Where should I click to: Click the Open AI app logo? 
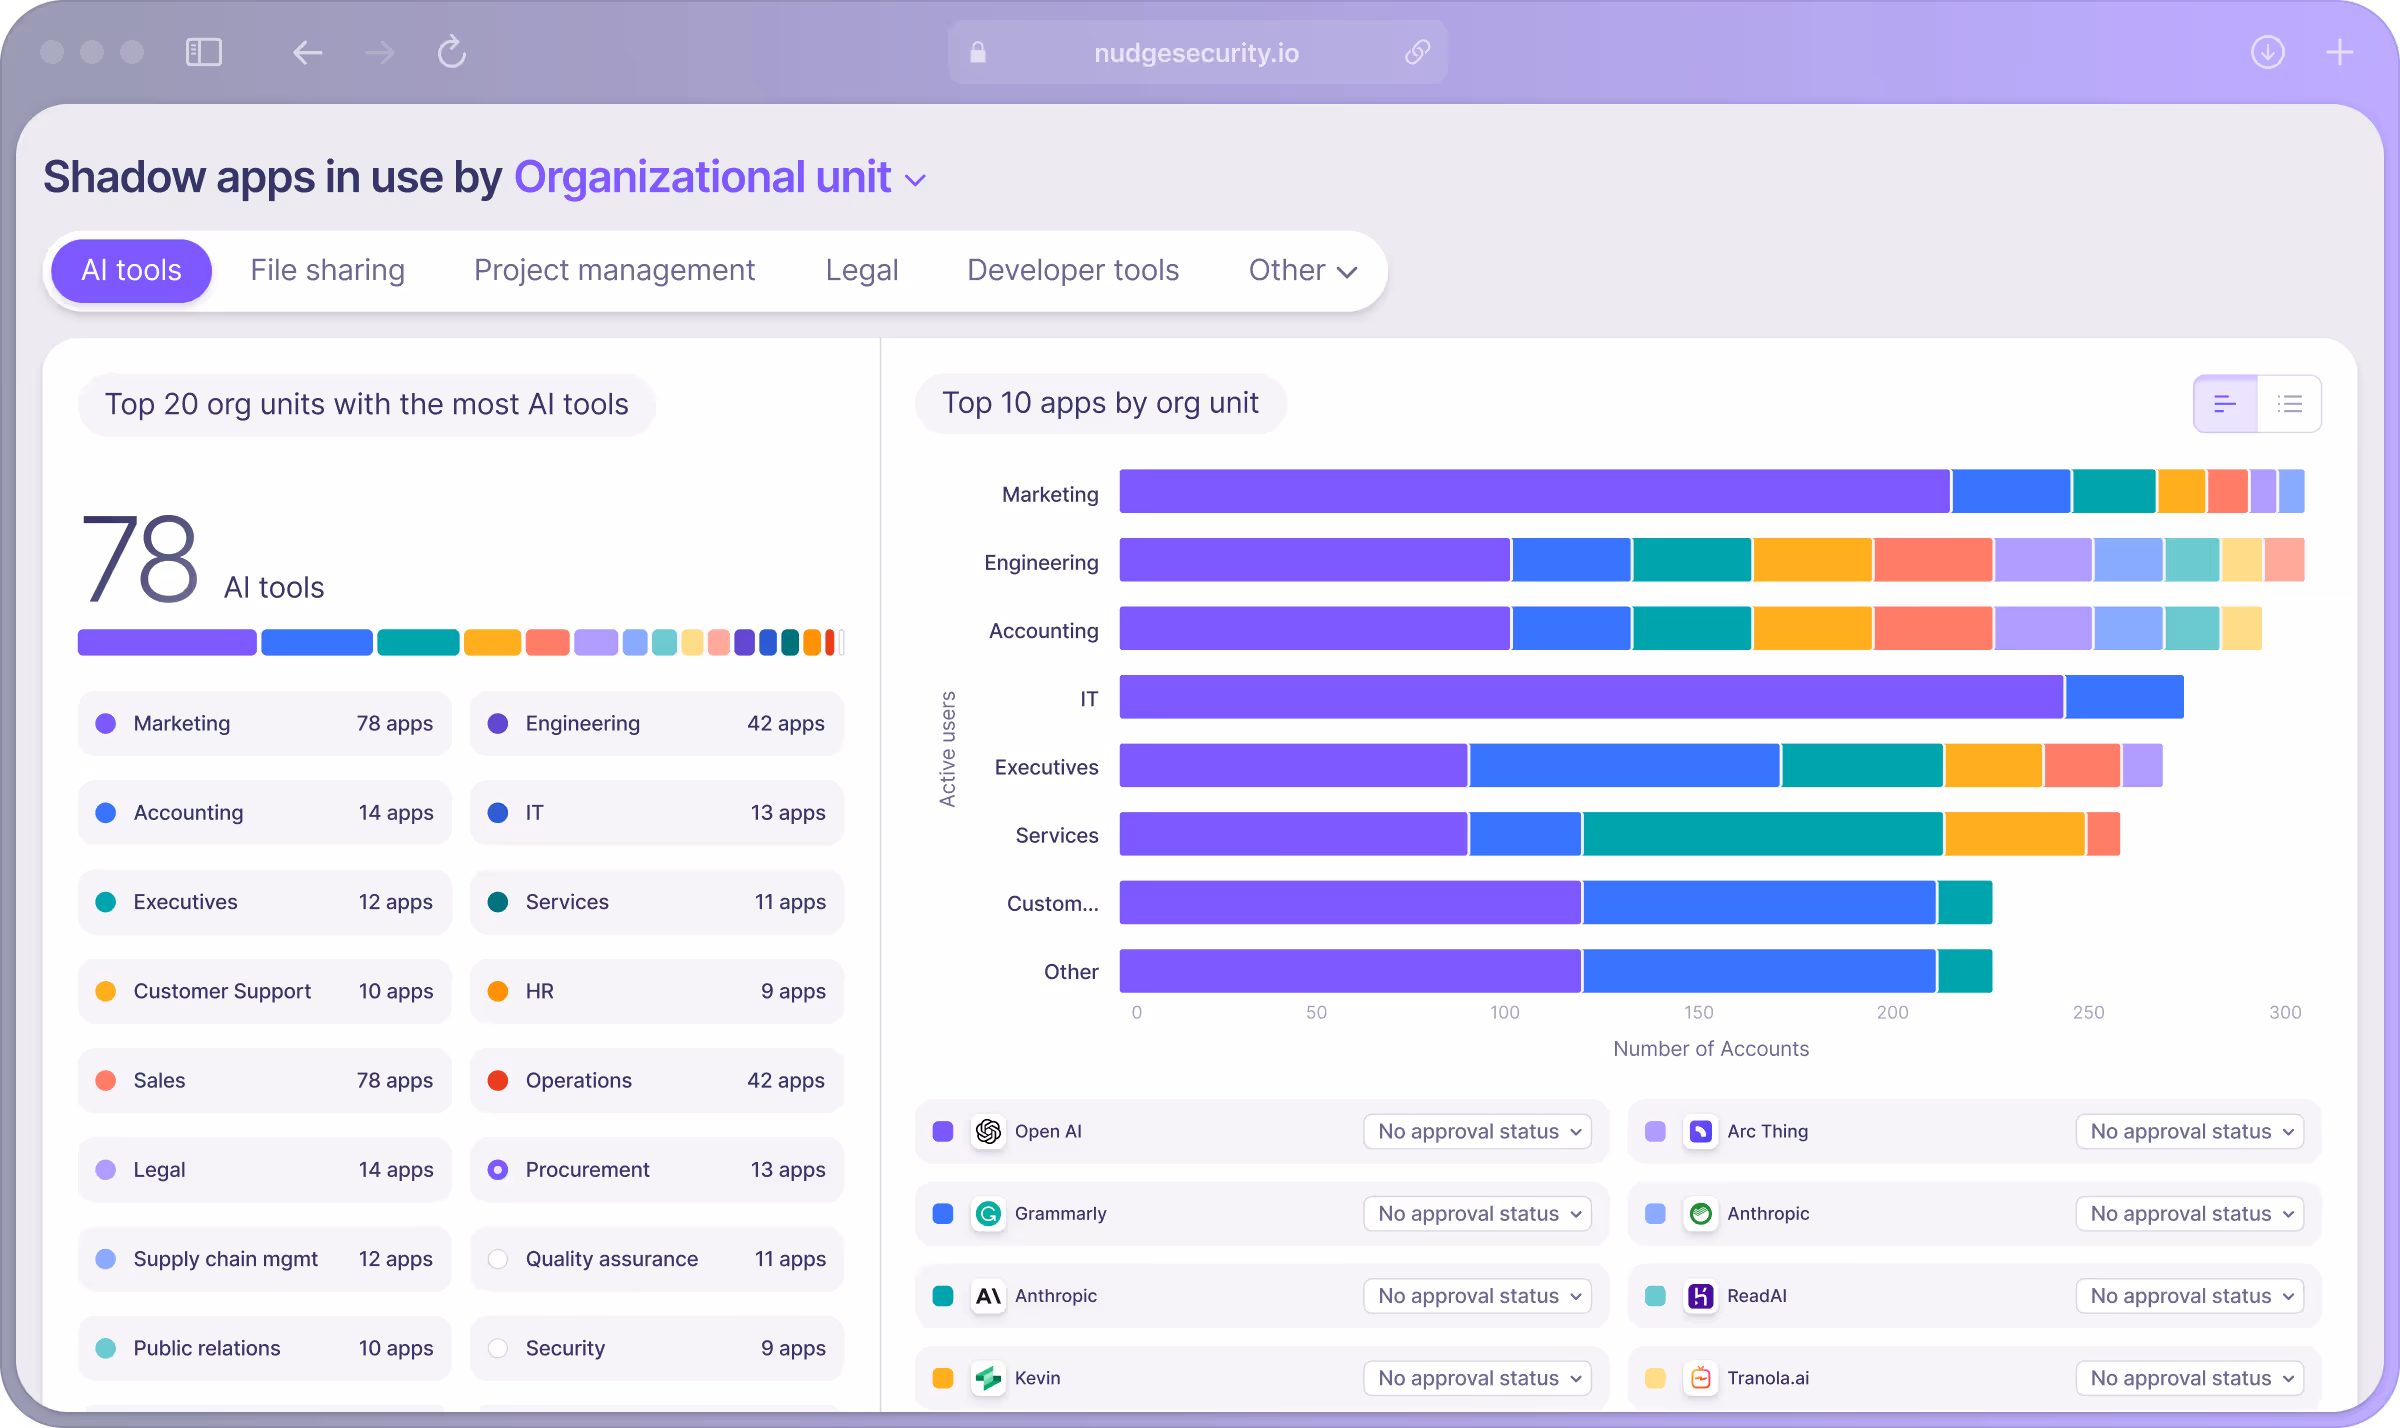(x=988, y=1131)
